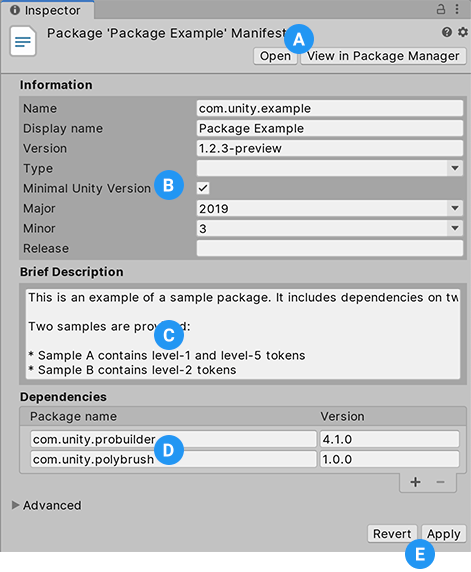
Task: Remove a dependency with the minus icon
Action: point(440,482)
